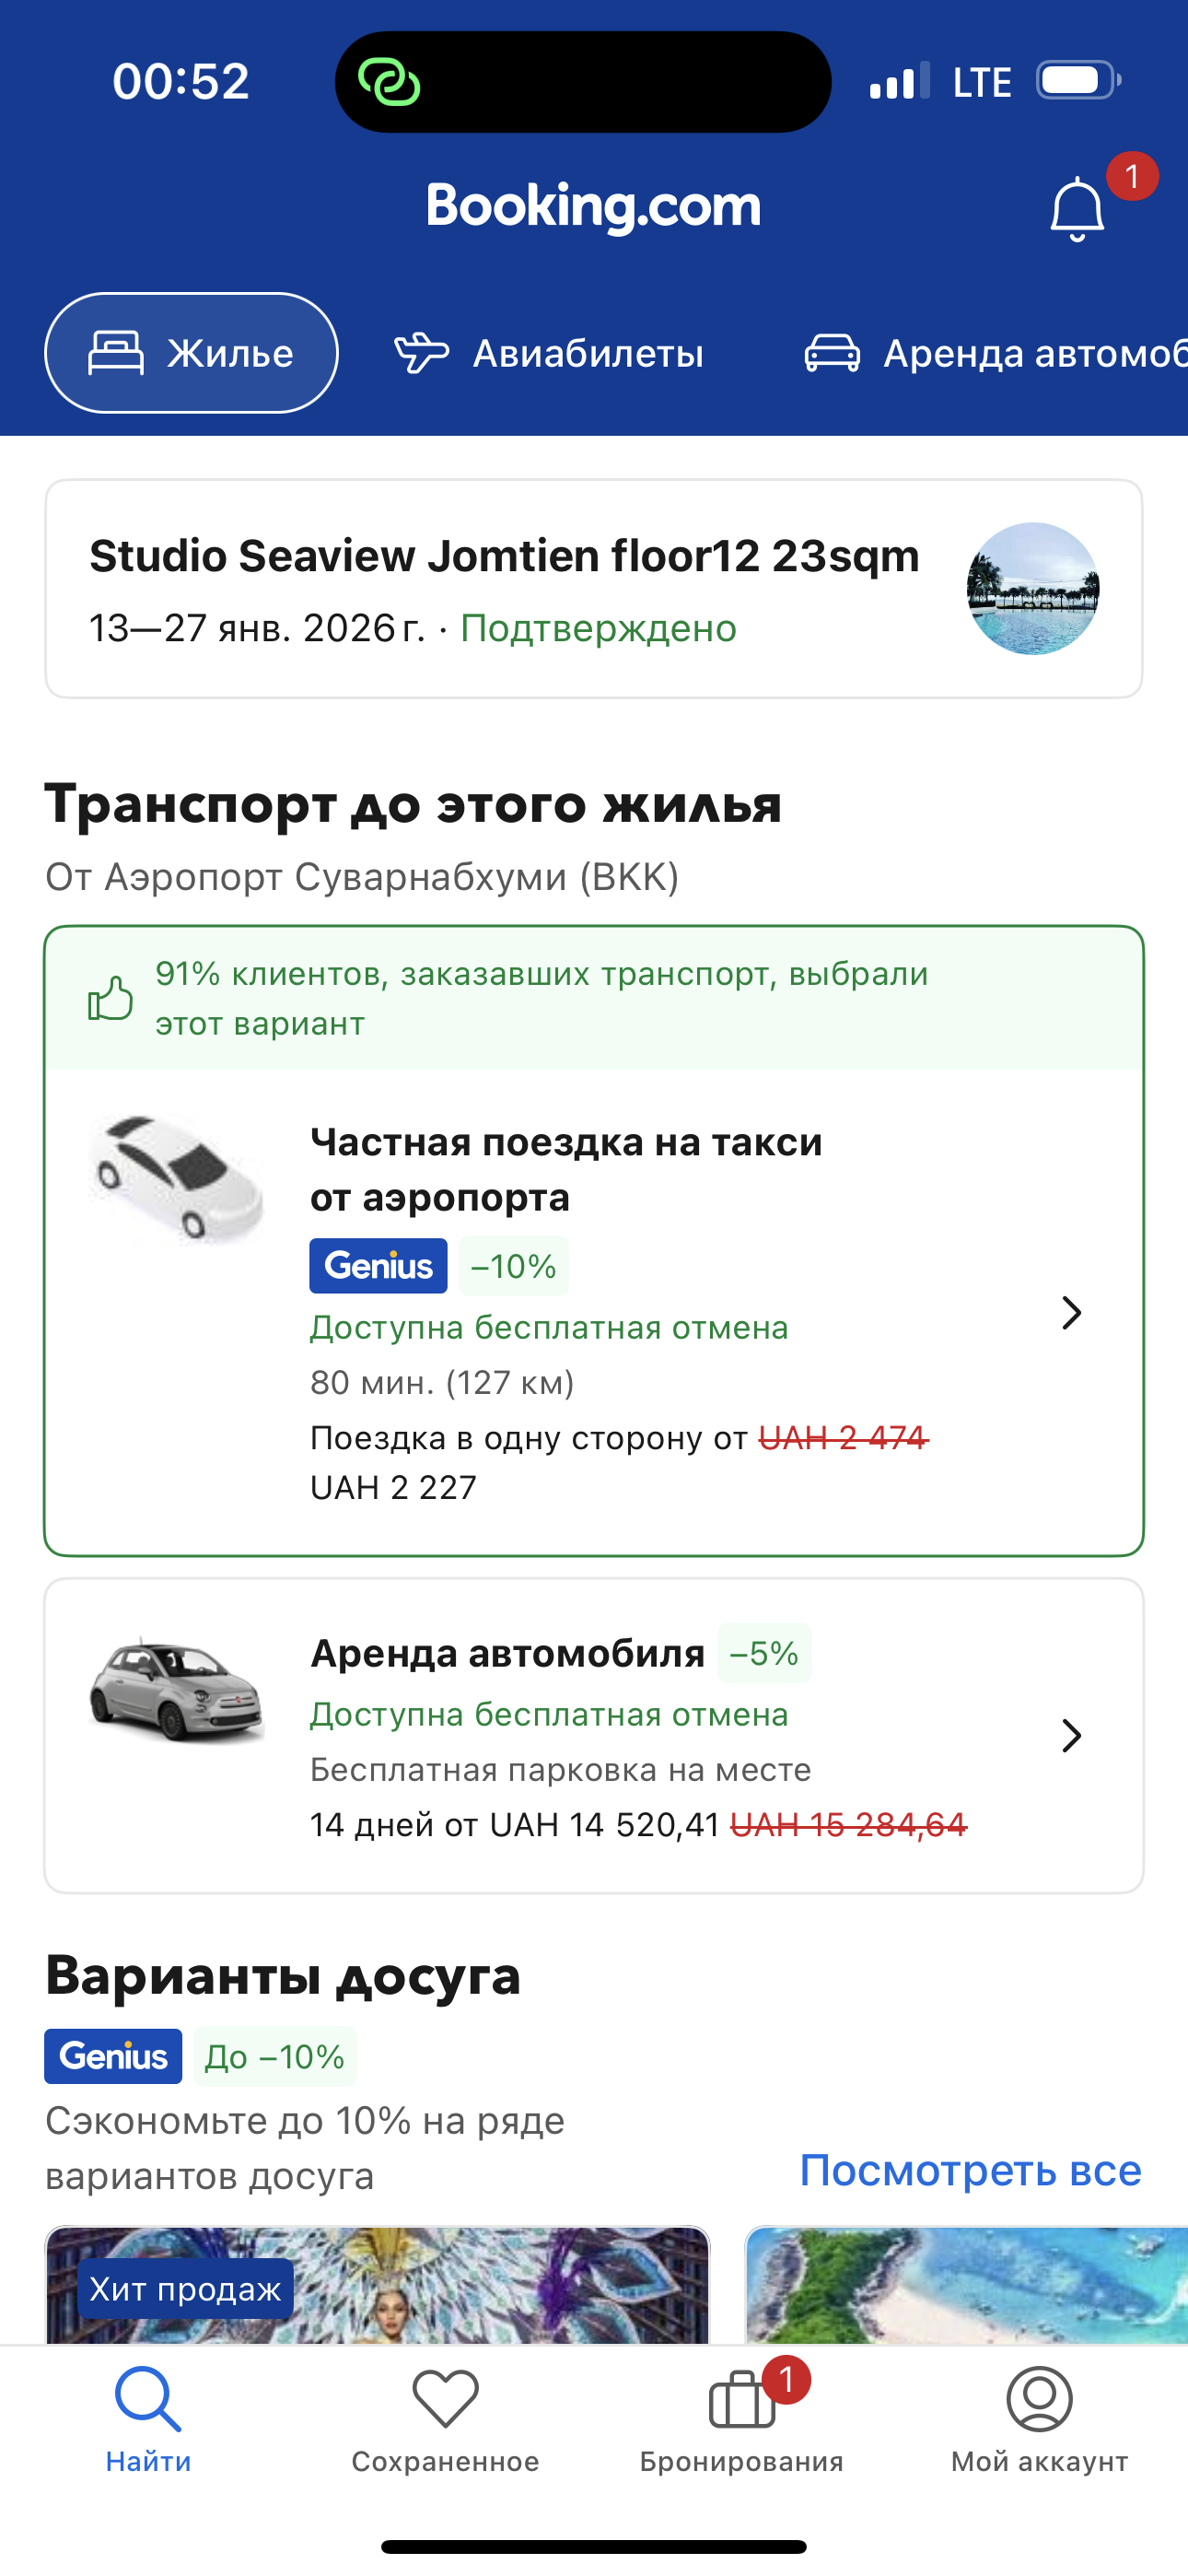This screenshot has width=1188, height=2576.
Task: Switch to Аренда автомобиля tab in header
Action: coord(995,353)
